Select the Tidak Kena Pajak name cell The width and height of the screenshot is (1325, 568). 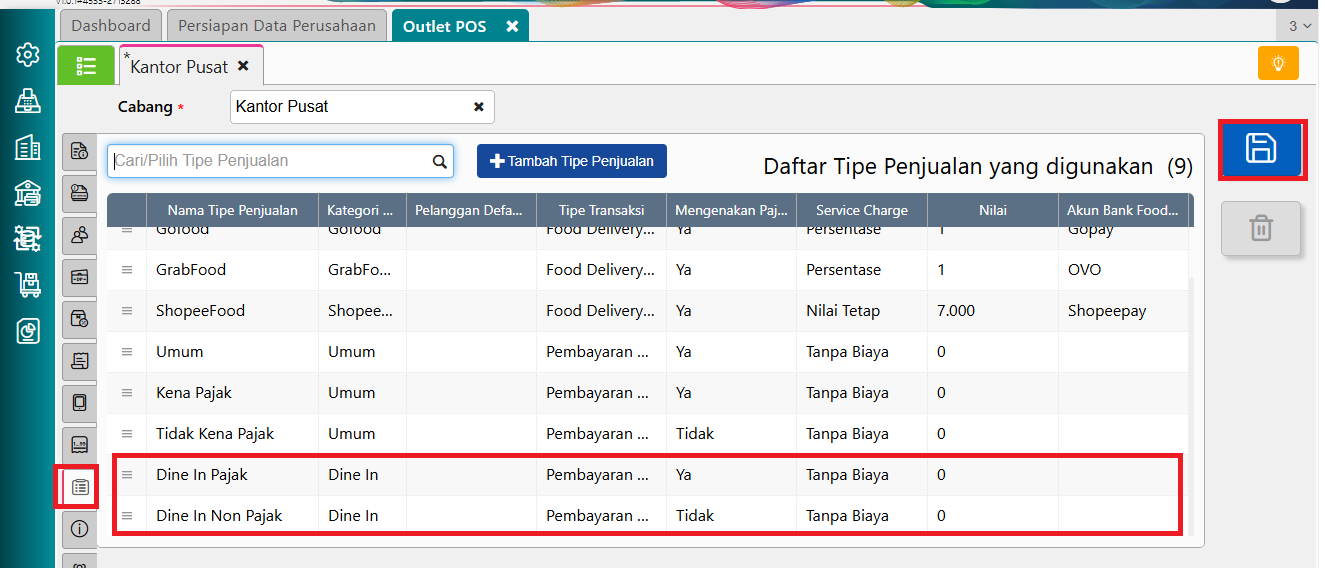coord(233,434)
